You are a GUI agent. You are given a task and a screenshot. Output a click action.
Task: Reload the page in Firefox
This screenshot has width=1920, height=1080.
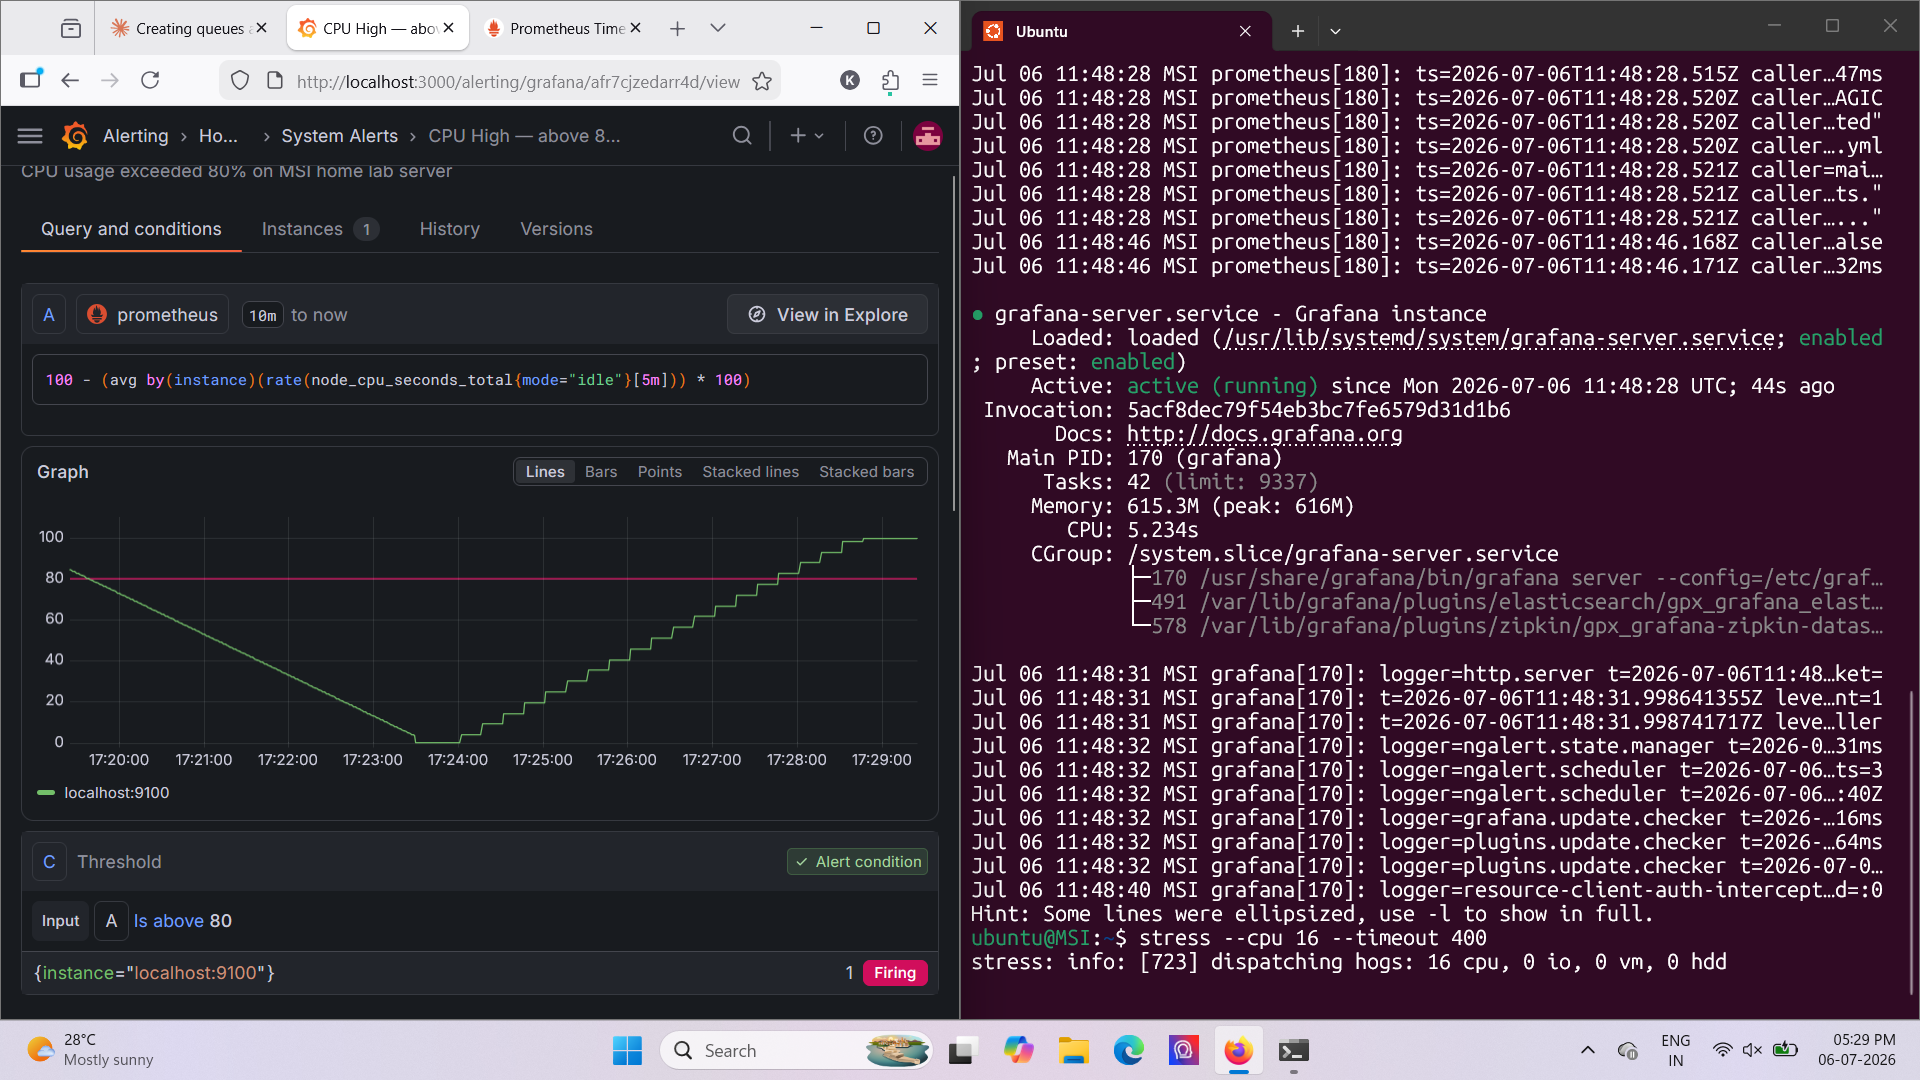point(150,80)
